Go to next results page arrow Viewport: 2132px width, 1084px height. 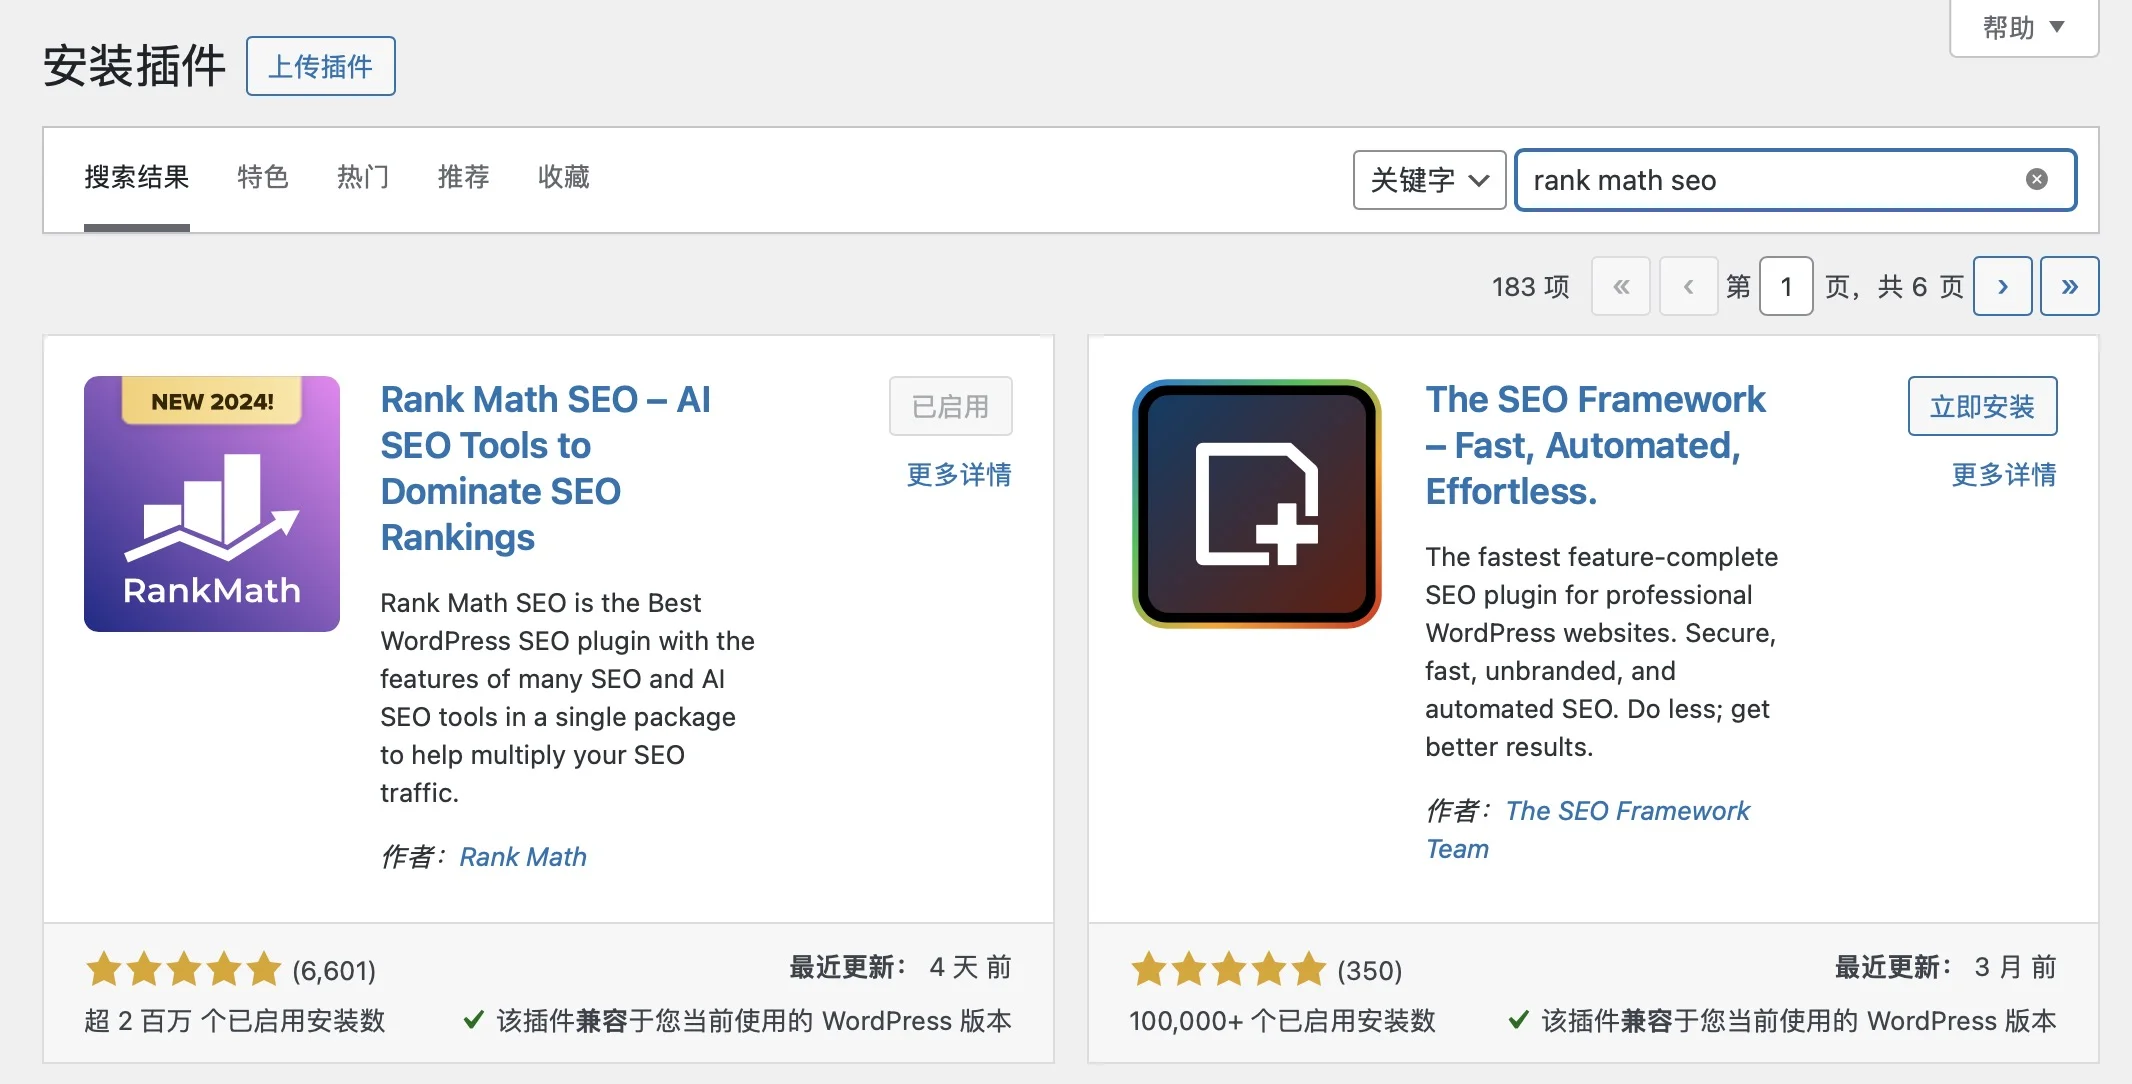[2002, 286]
